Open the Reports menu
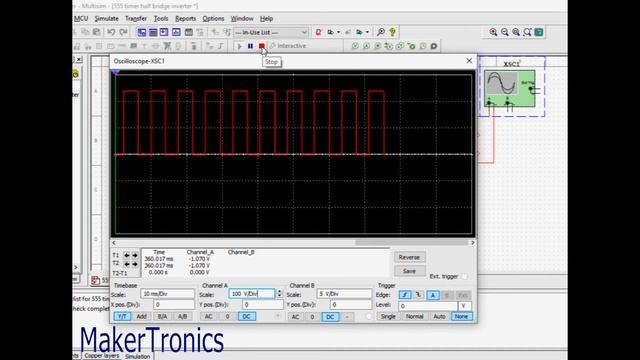 [x=185, y=19]
